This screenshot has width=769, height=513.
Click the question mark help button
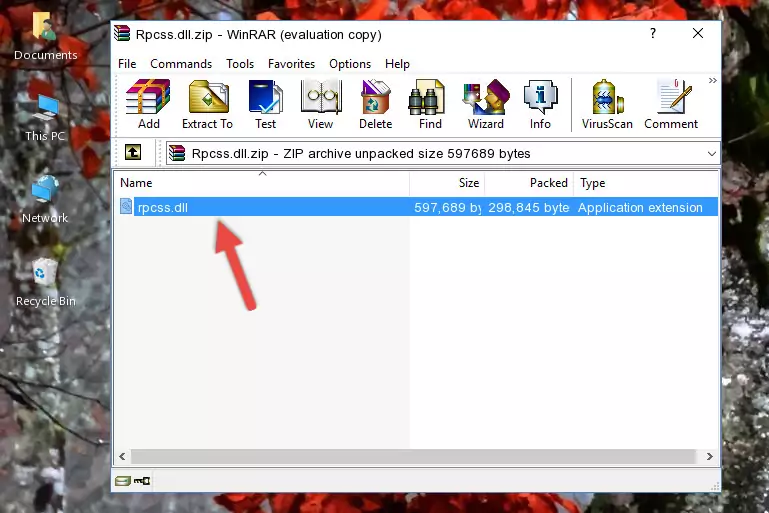click(652, 33)
